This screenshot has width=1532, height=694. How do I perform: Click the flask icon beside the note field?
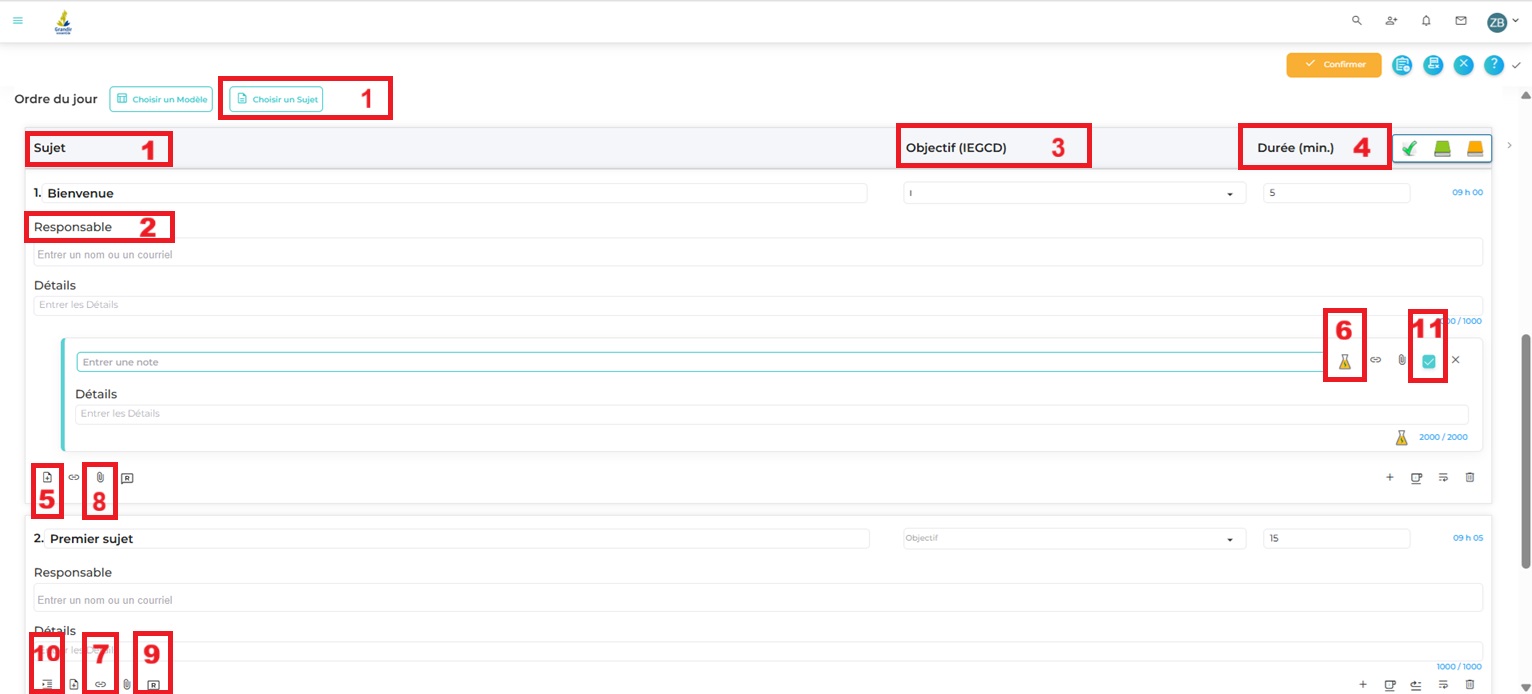pyautogui.click(x=1344, y=361)
